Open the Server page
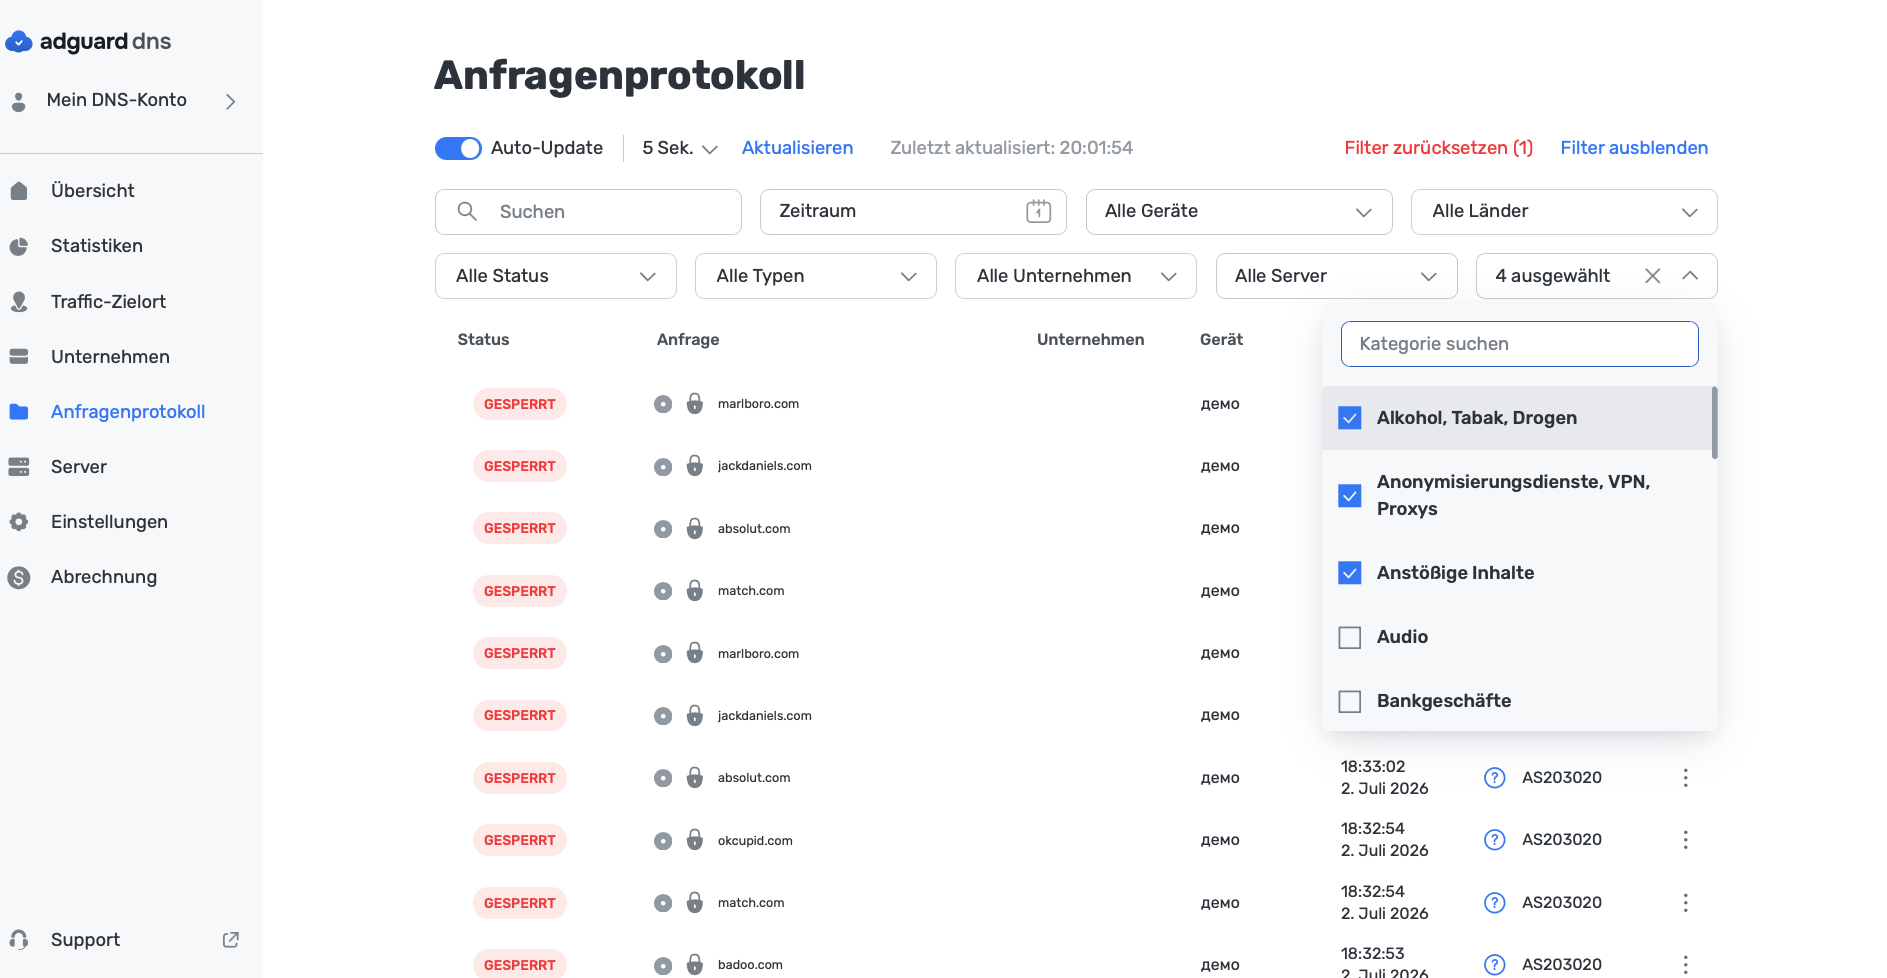This screenshot has height=978, width=1887. [x=78, y=466]
